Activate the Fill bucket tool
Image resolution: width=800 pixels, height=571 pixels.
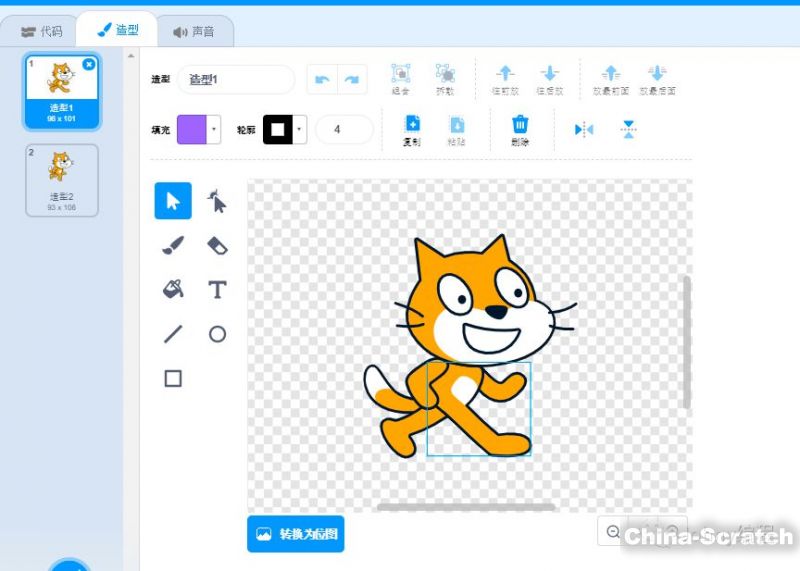[x=173, y=289]
